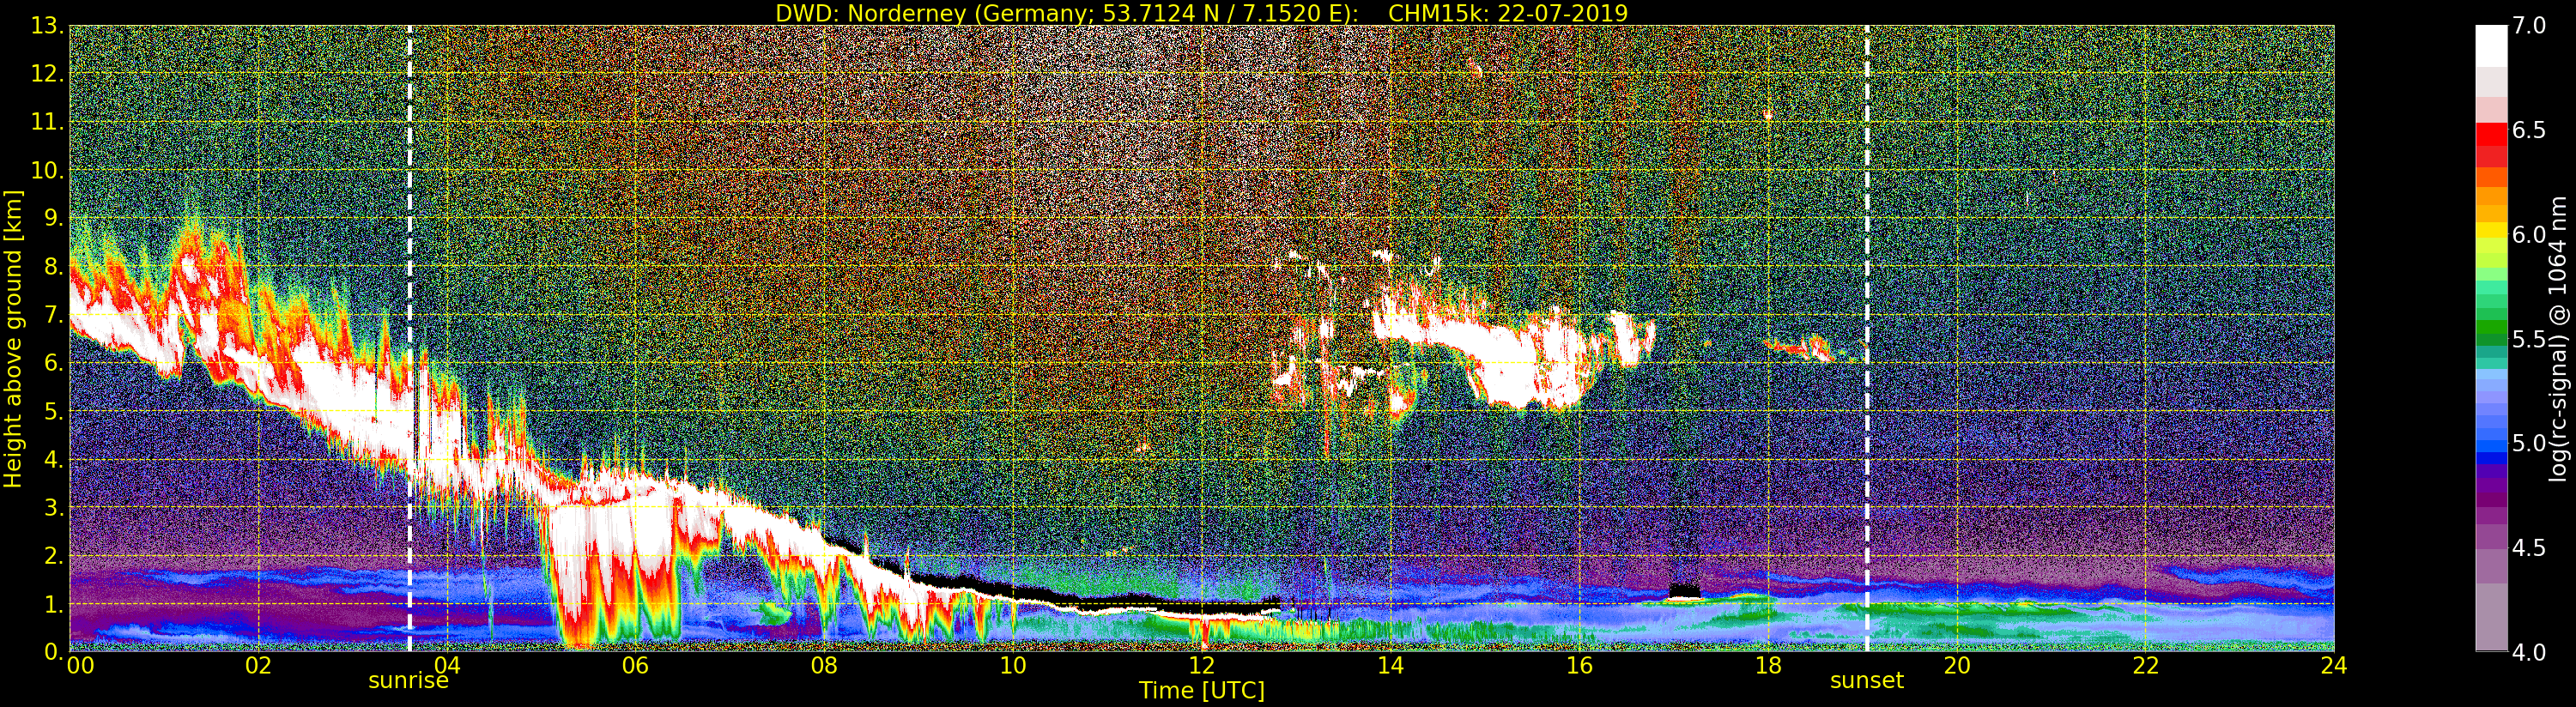Click the 'Time [UTC]' axis label
This screenshot has height=707, width=2576.
[1202, 691]
